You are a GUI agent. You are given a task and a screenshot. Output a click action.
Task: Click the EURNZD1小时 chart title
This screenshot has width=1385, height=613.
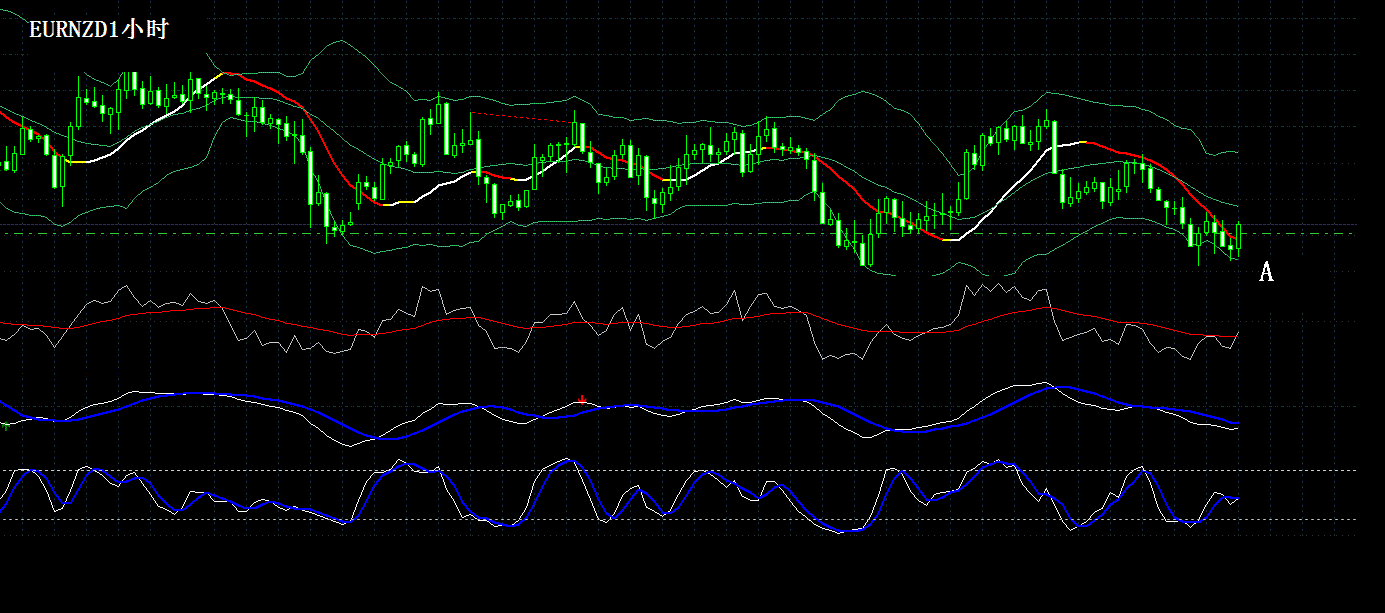pyautogui.click(x=98, y=30)
